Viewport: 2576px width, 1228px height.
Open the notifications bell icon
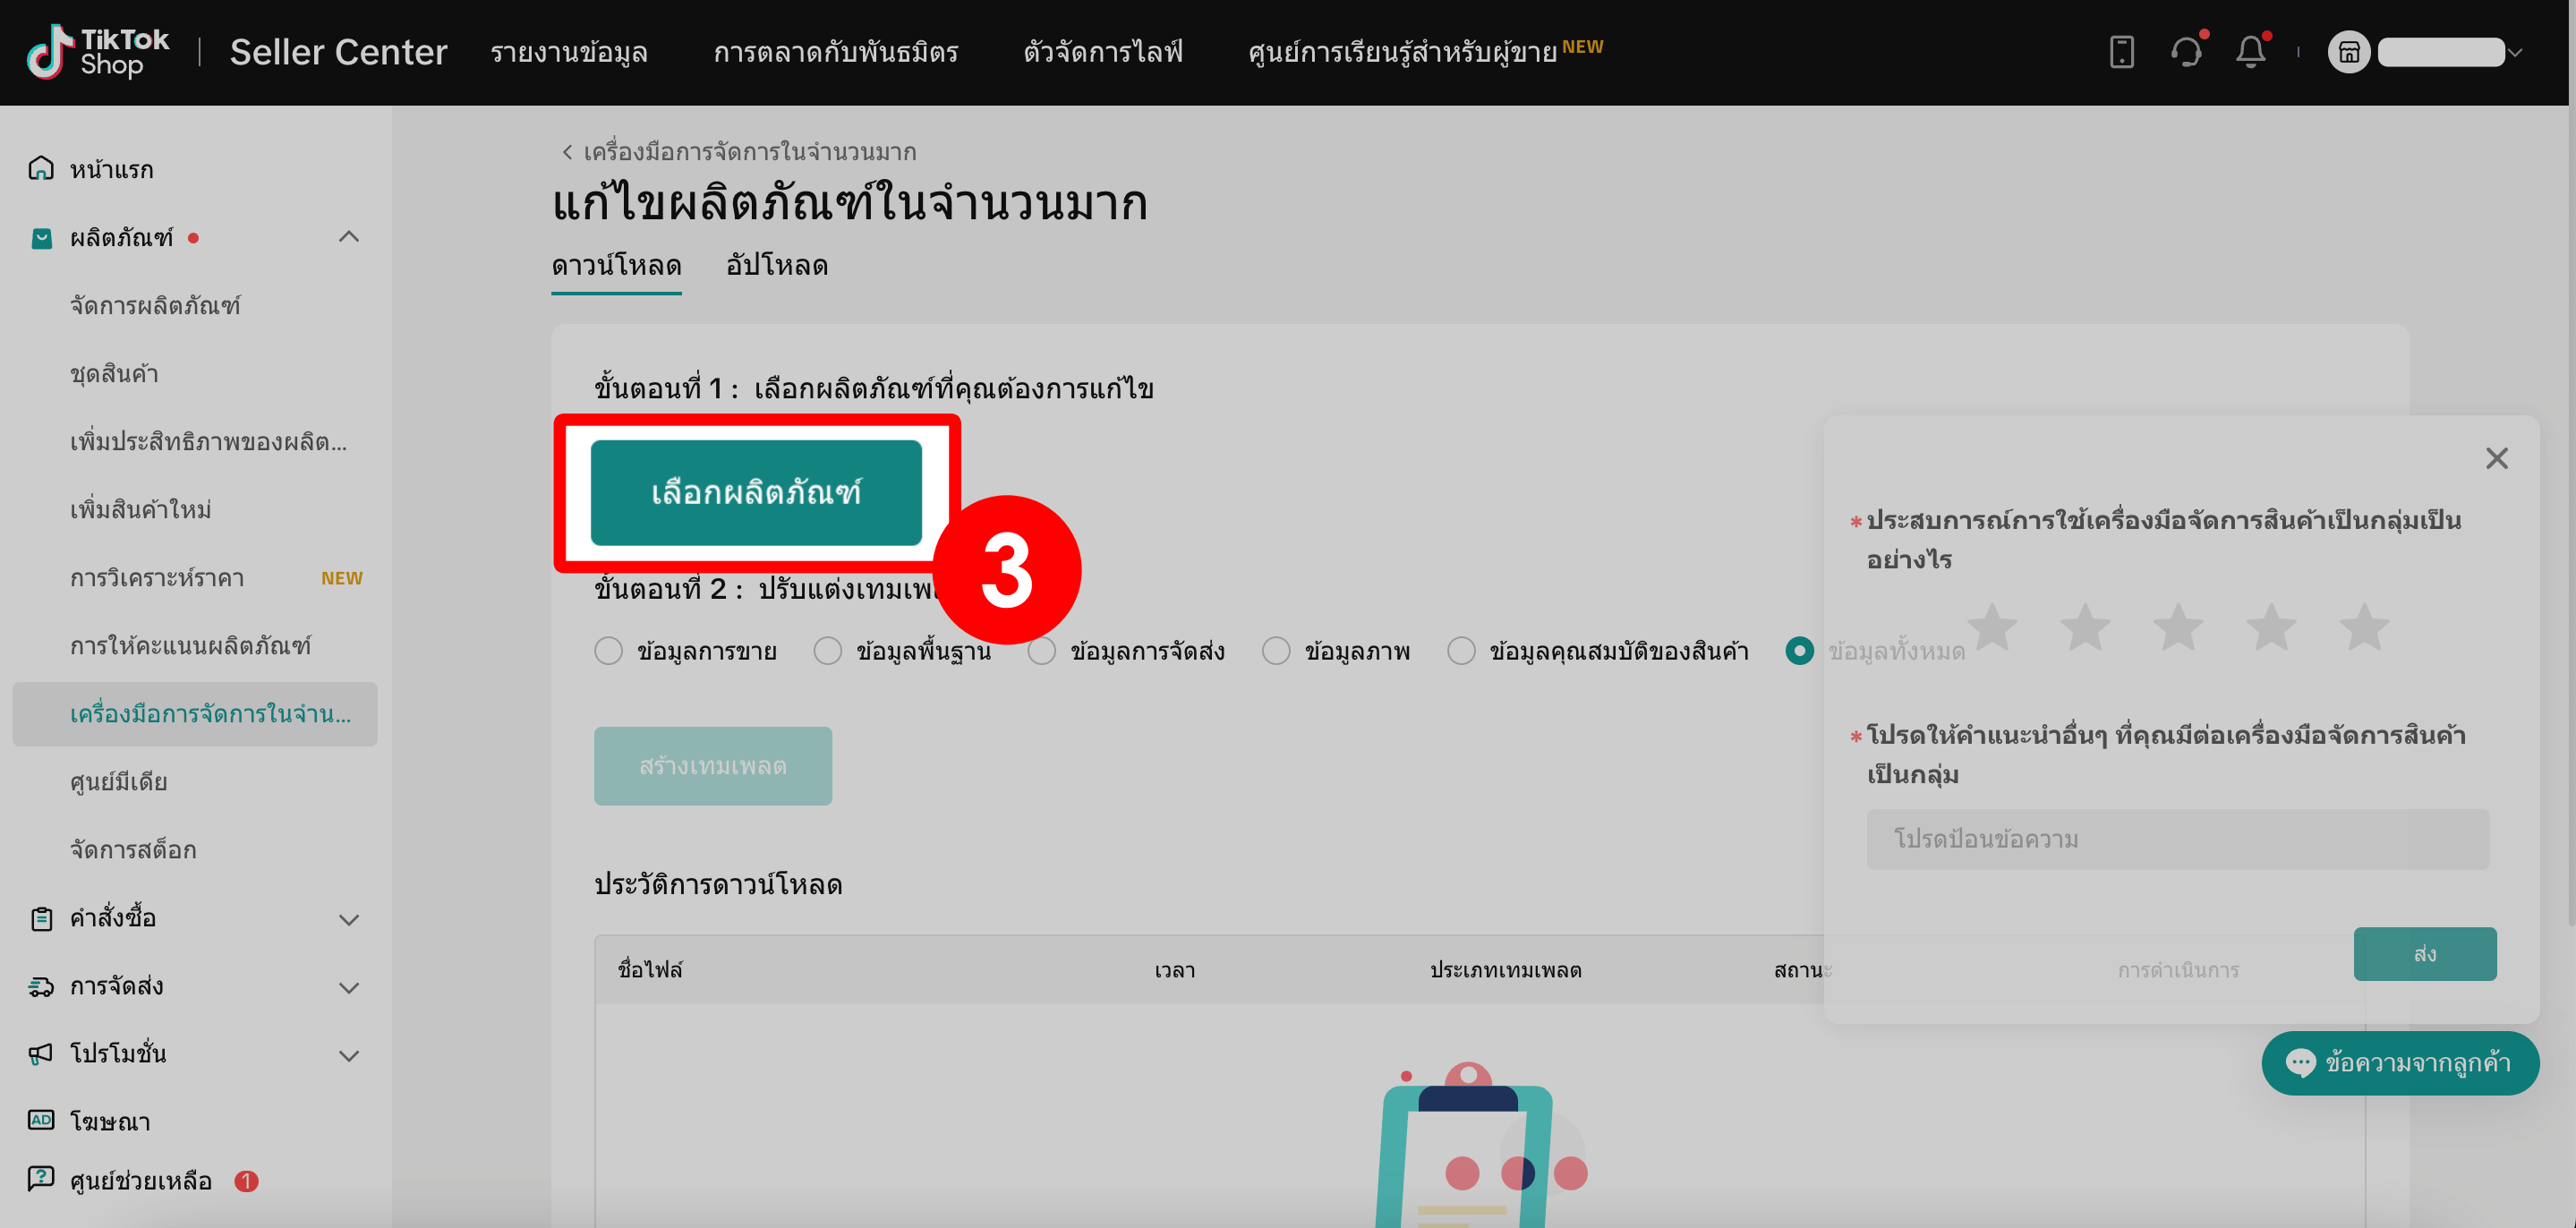(x=2251, y=52)
